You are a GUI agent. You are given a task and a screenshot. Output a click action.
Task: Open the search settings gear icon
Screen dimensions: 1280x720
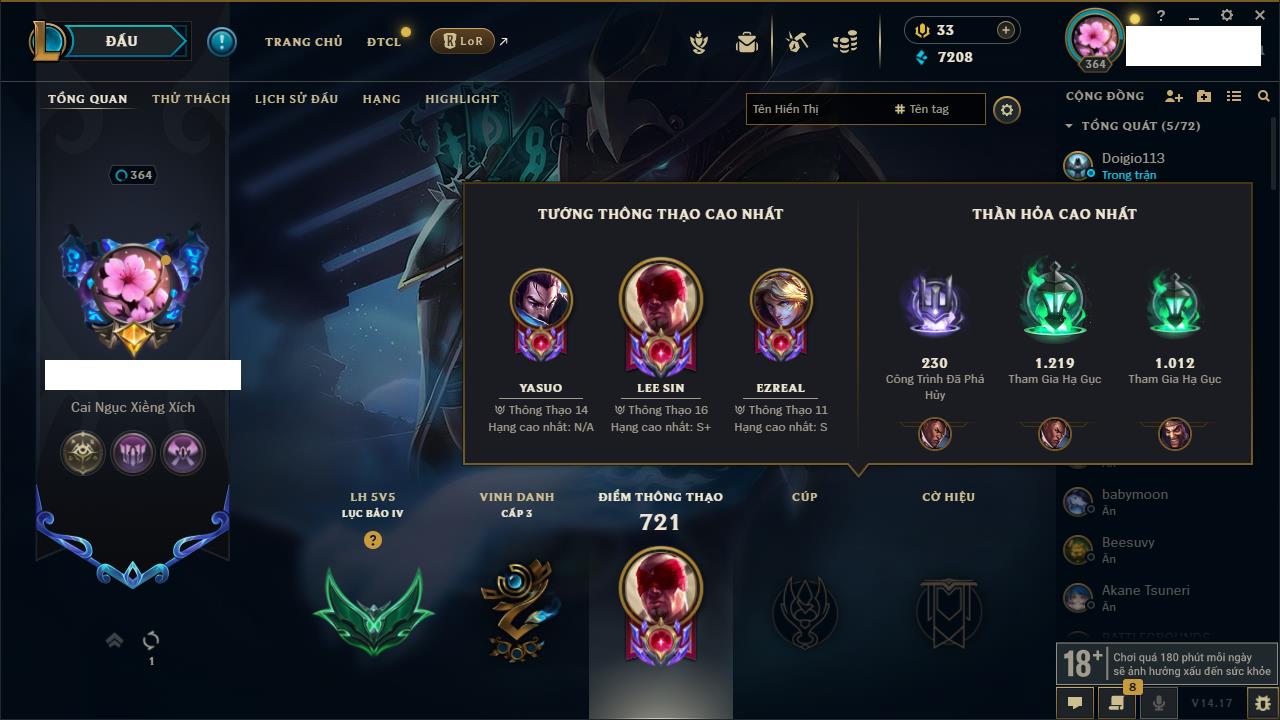click(1007, 109)
